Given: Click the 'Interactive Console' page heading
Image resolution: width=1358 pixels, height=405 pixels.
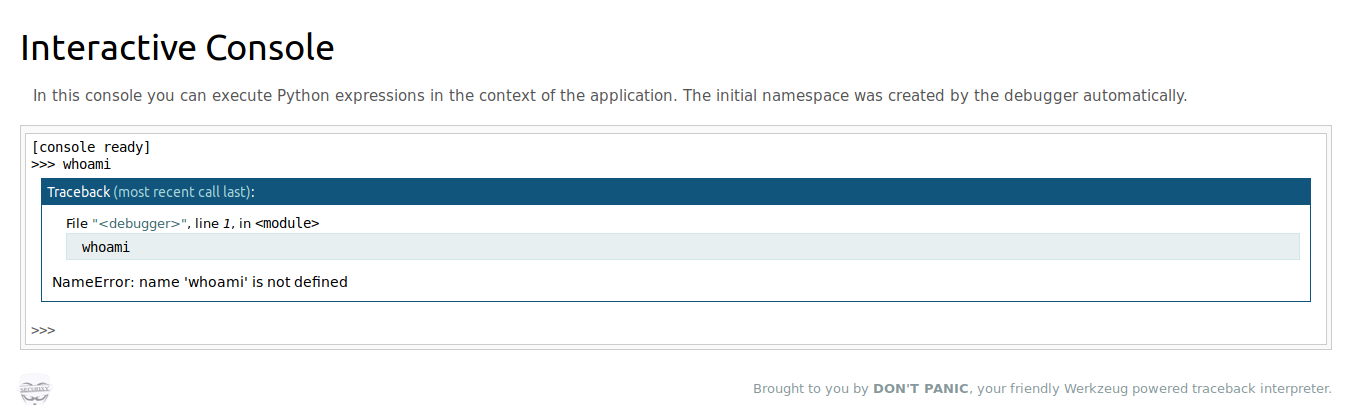Looking at the screenshot, I should point(177,47).
